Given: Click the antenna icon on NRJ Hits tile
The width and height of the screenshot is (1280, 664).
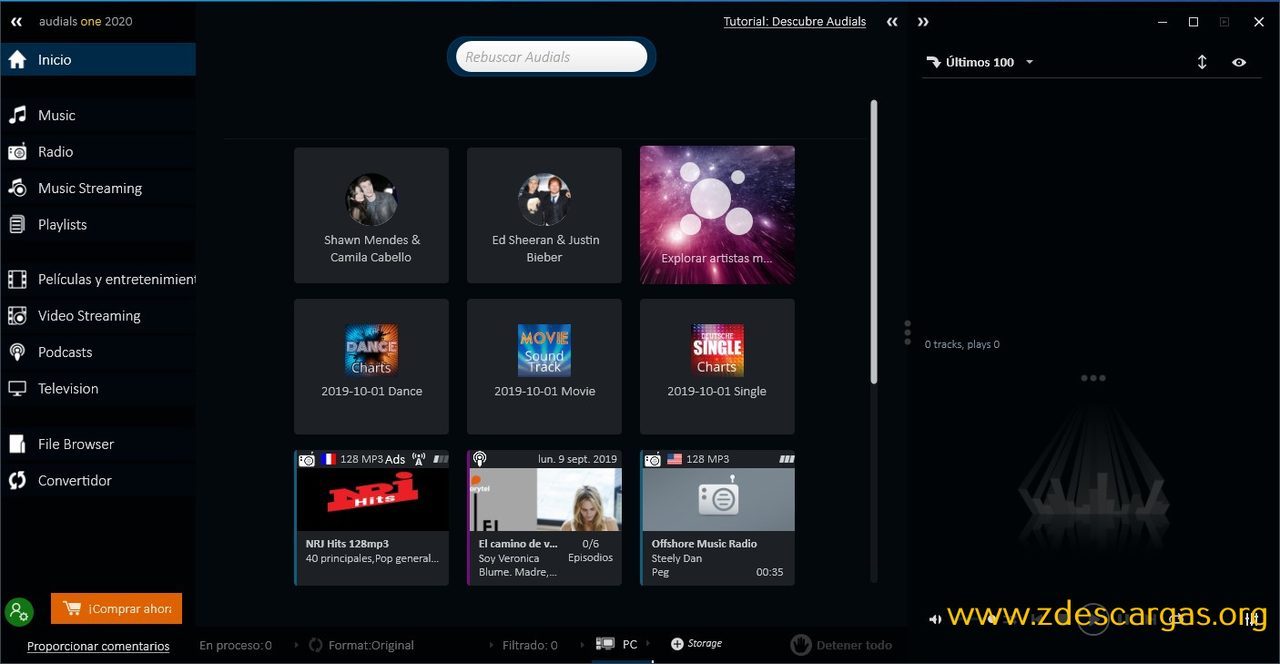Looking at the screenshot, I should [x=418, y=459].
